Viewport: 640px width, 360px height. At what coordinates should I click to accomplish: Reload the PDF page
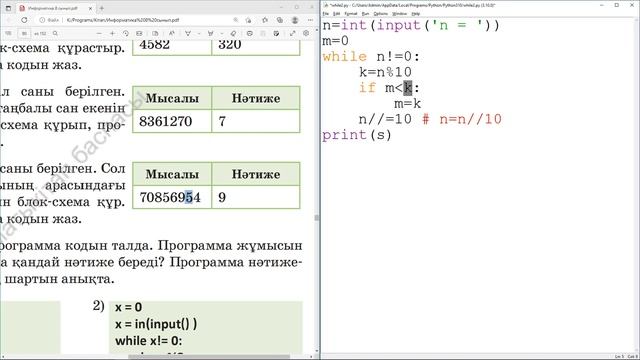pos(24,20)
